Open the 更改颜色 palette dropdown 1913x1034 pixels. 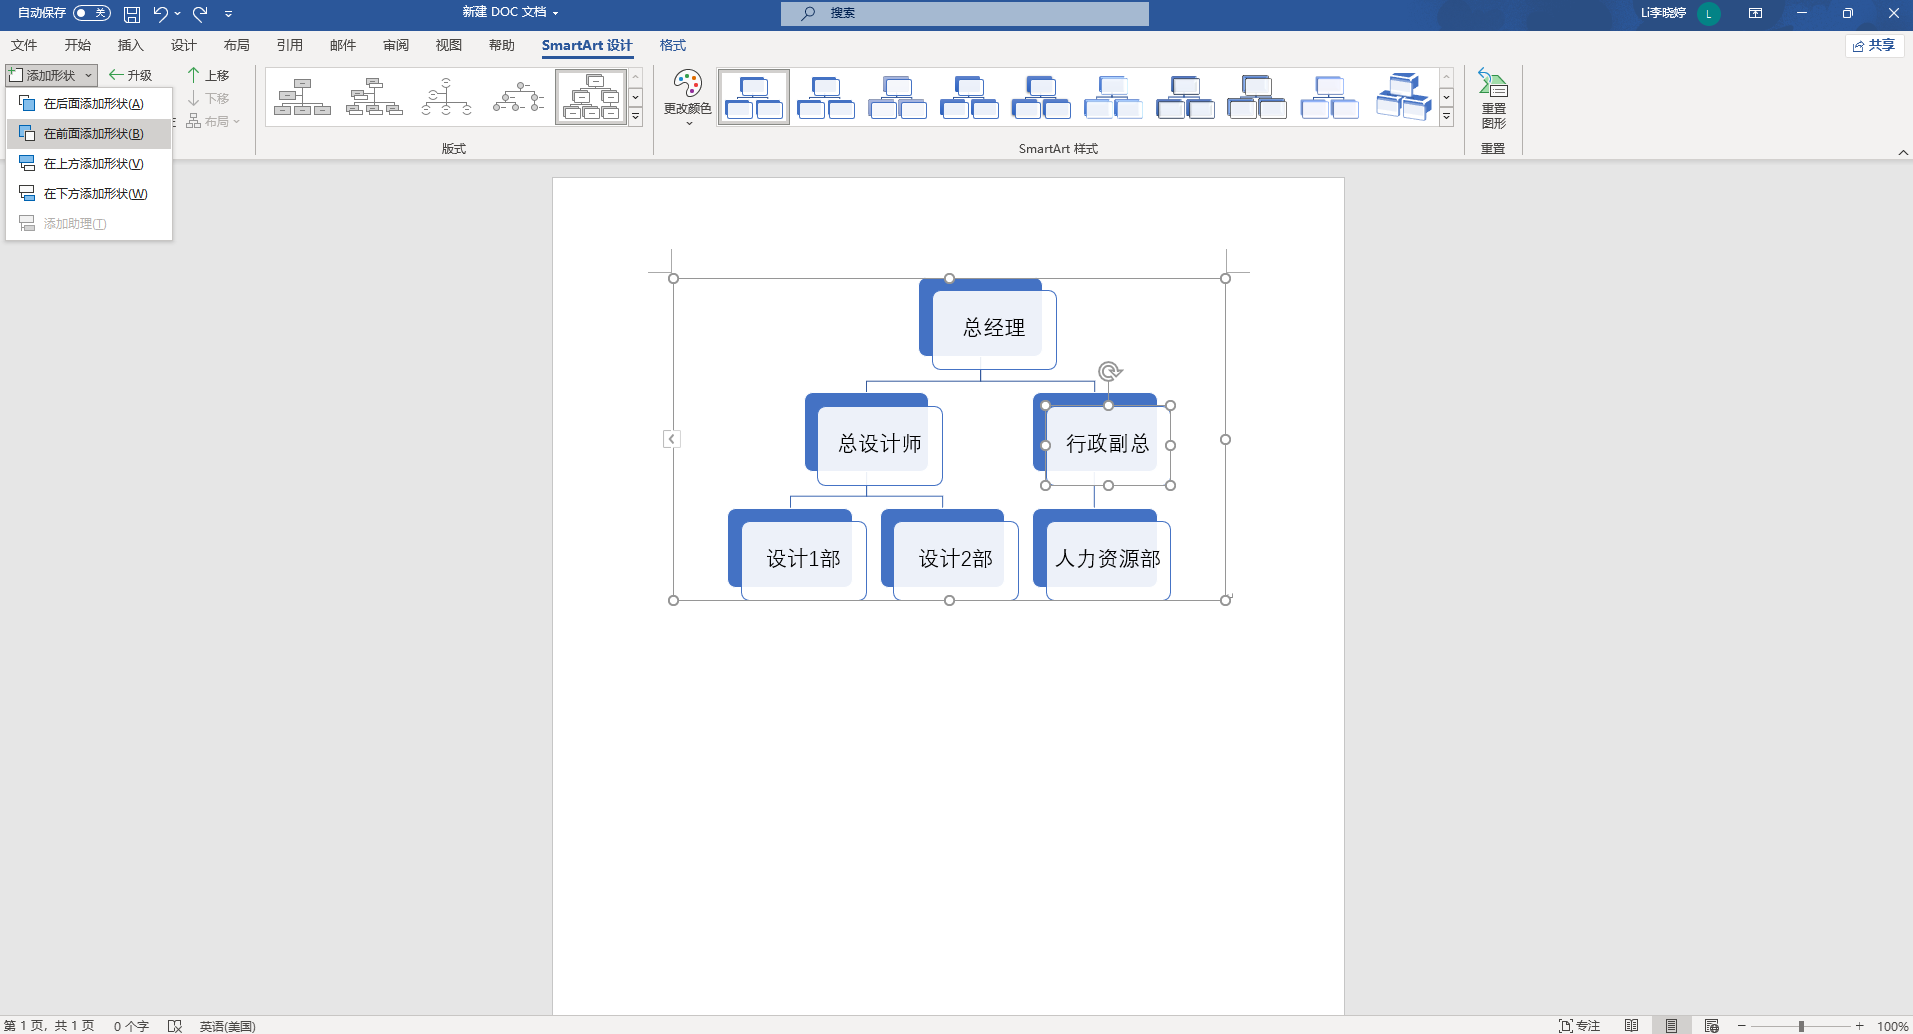[x=688, y=98]
